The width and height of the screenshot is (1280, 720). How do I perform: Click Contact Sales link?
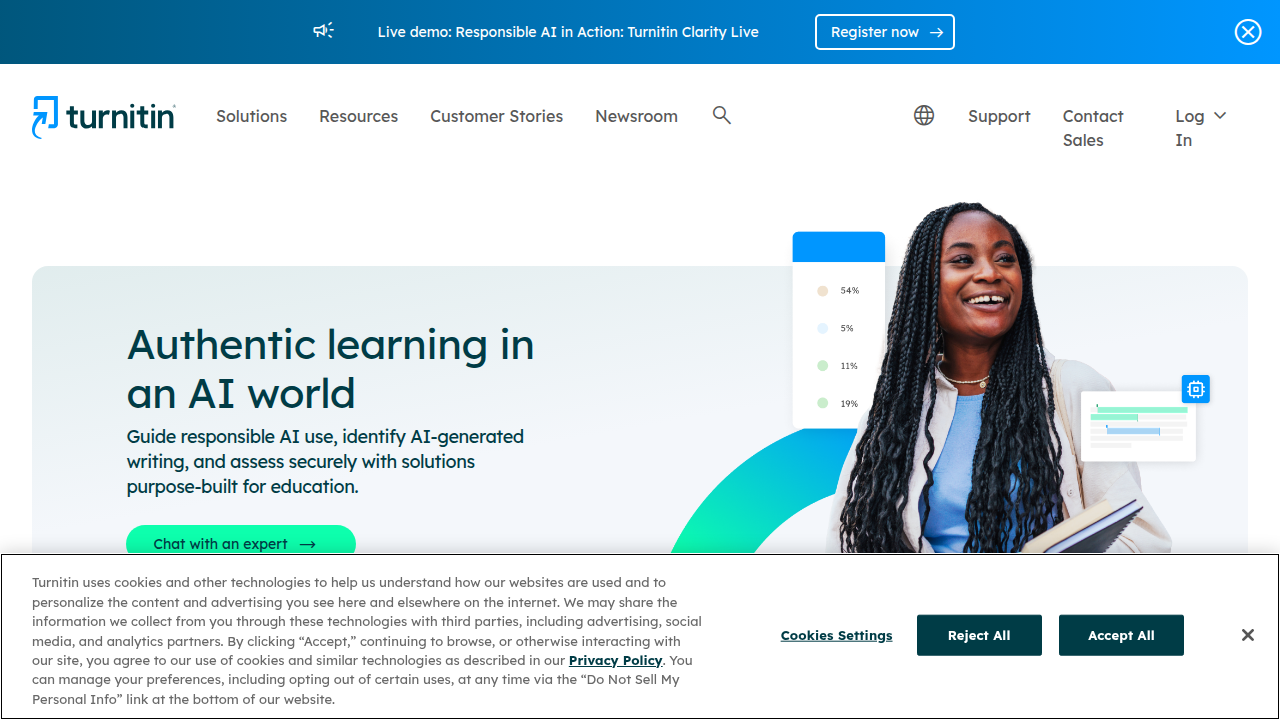[1093, 128]
